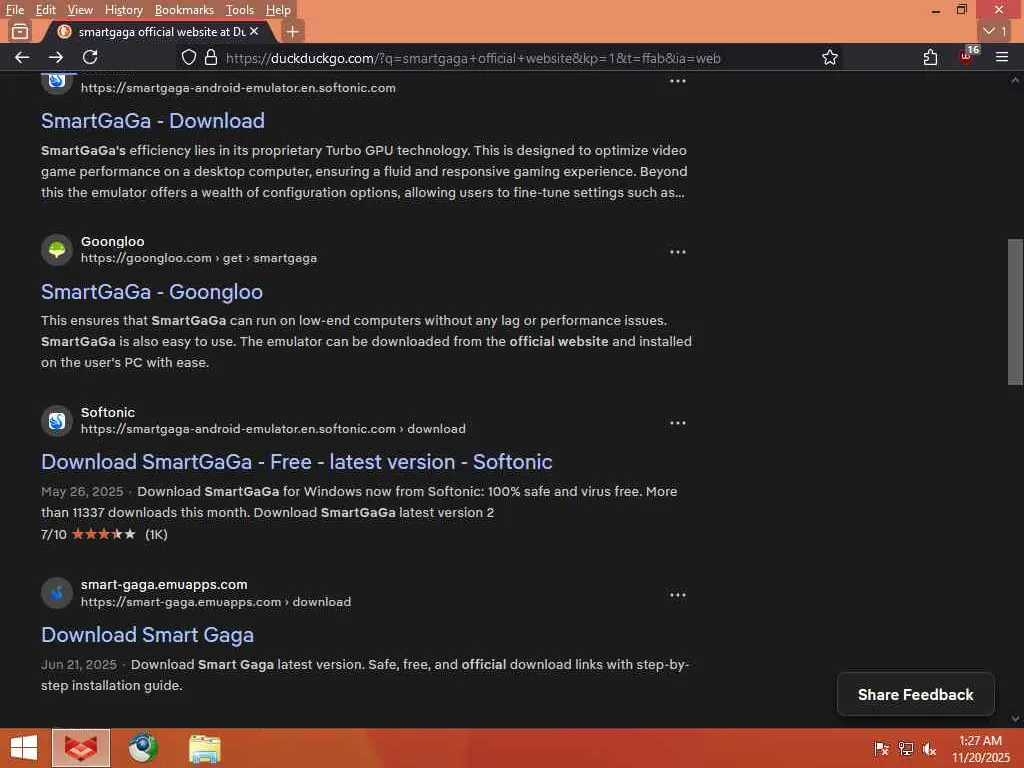Open the hamburger application menu
The image size is (1024, 768).
[1002, 57]
